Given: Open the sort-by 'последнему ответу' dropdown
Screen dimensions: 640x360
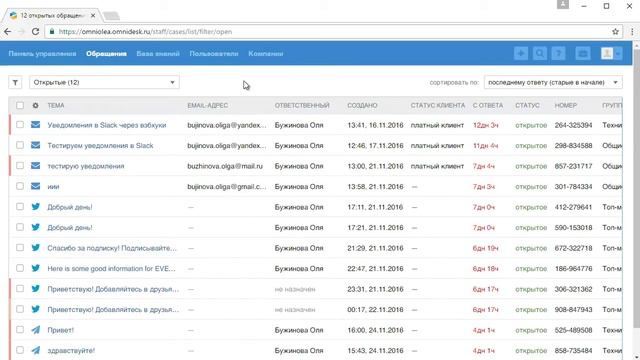Looking at the screenshot, I should [x=553, y=82].
